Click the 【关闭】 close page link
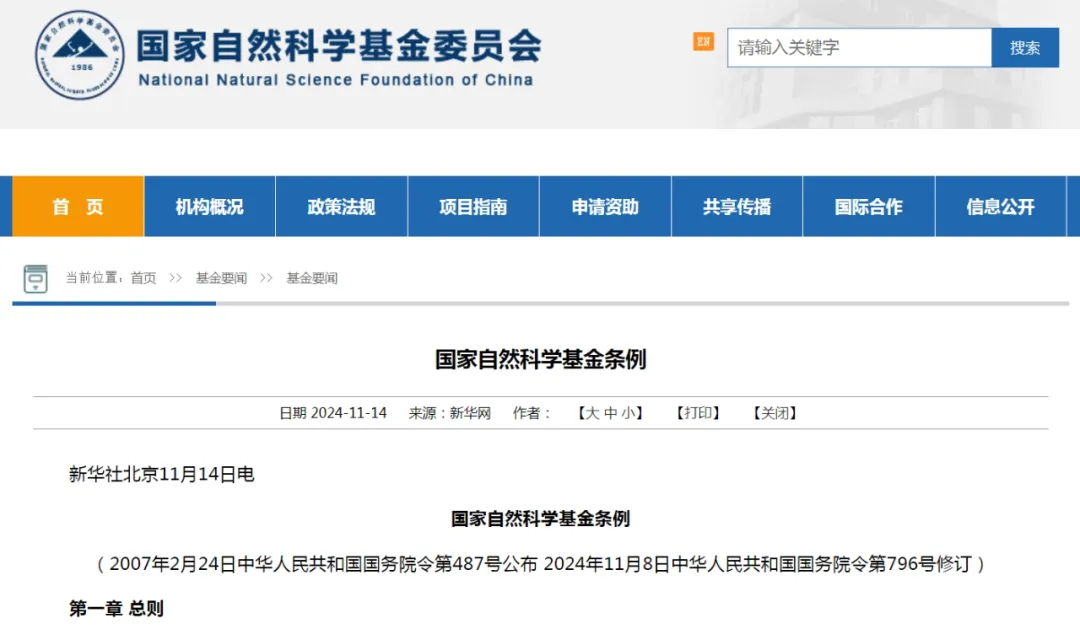 (x=775, y=413)
